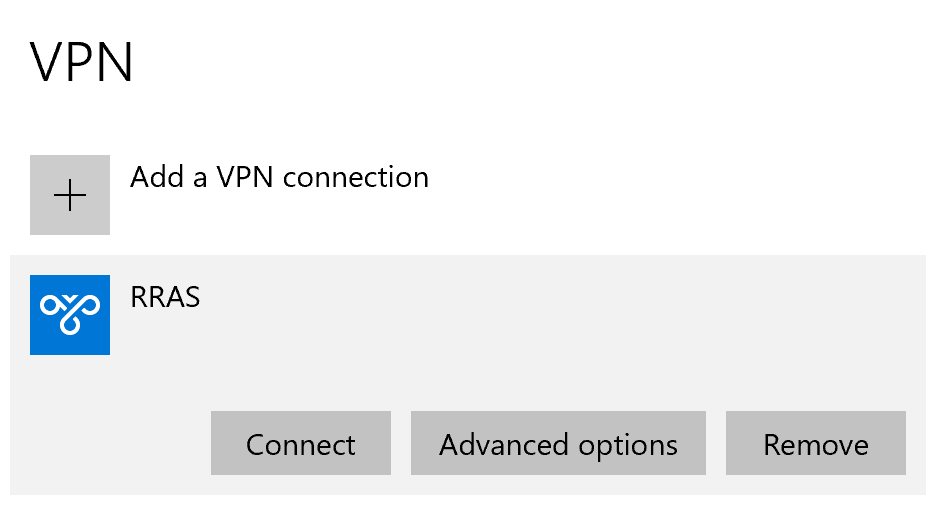Start the RRAS connection via Connect
946x532 pixels.
coord(300,443)
